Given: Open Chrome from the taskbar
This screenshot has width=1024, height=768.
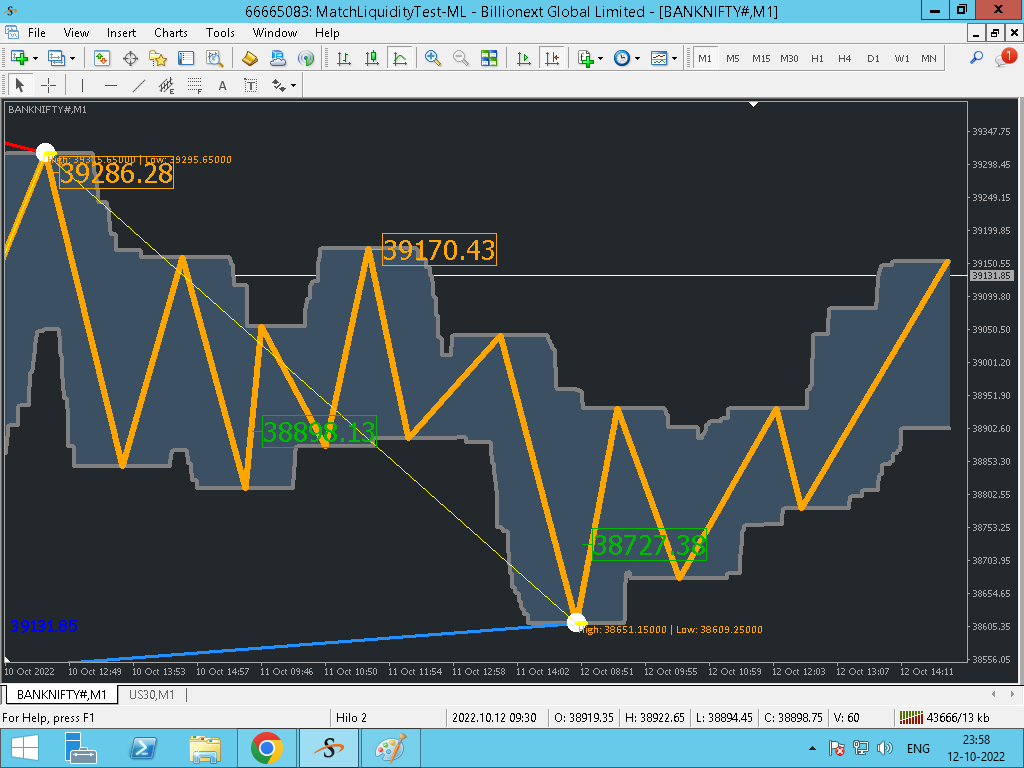Looking at the screenshot, I should click(267, 748).
